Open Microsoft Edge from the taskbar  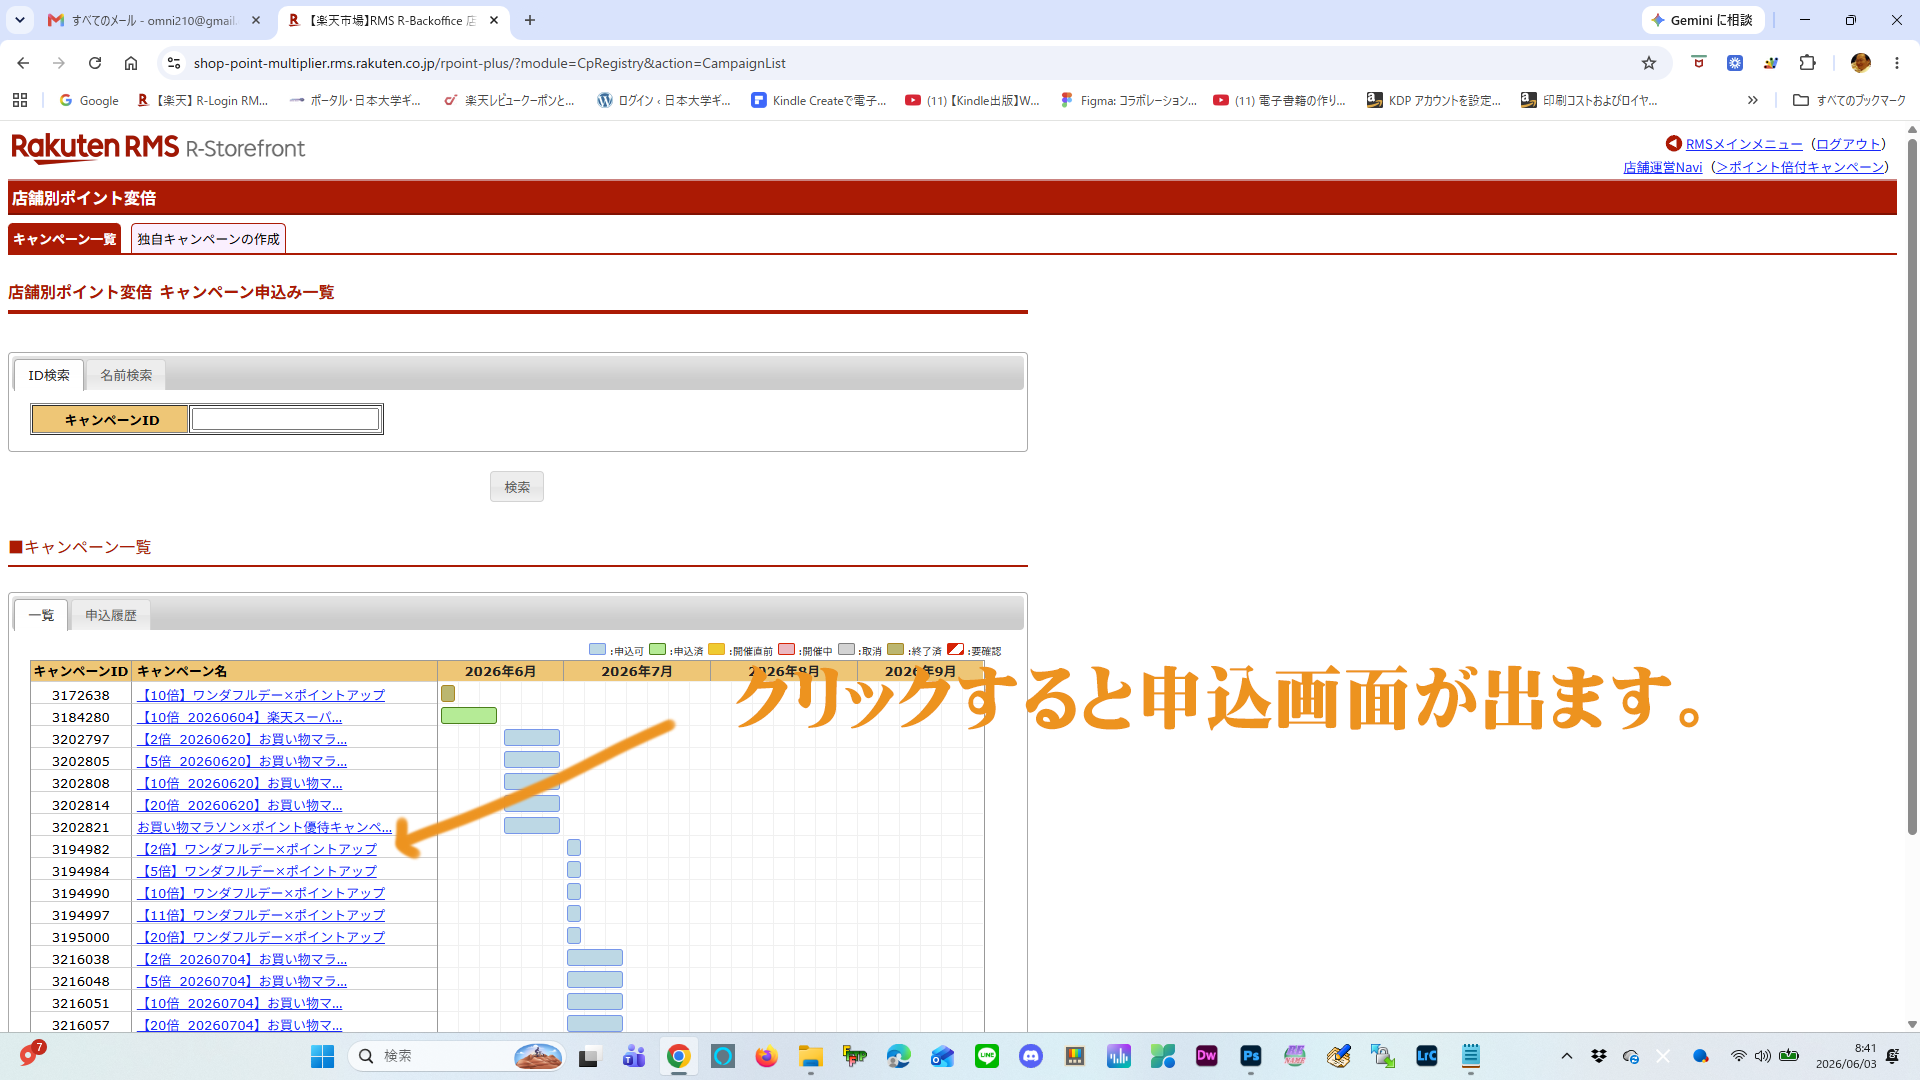click(899, 1056)
